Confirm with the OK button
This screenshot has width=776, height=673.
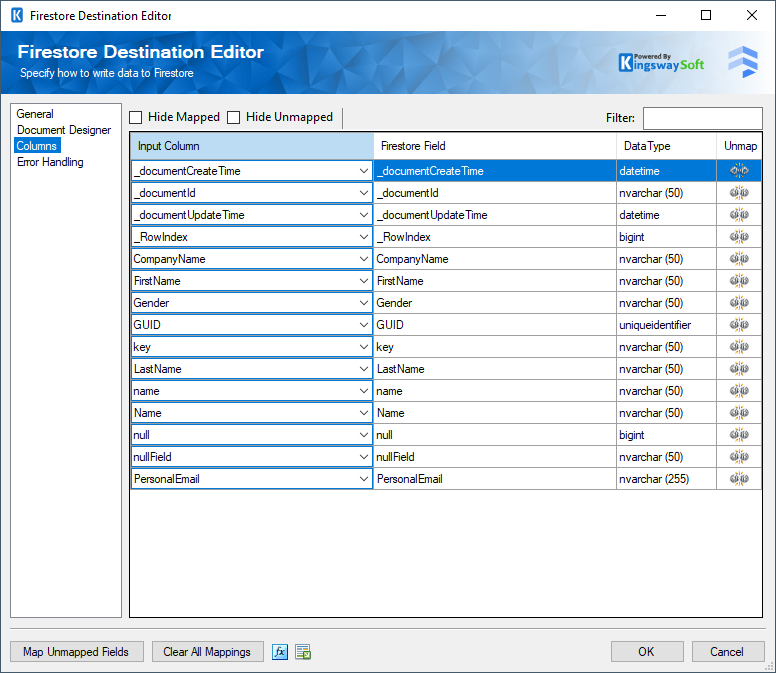pos(647,652)
